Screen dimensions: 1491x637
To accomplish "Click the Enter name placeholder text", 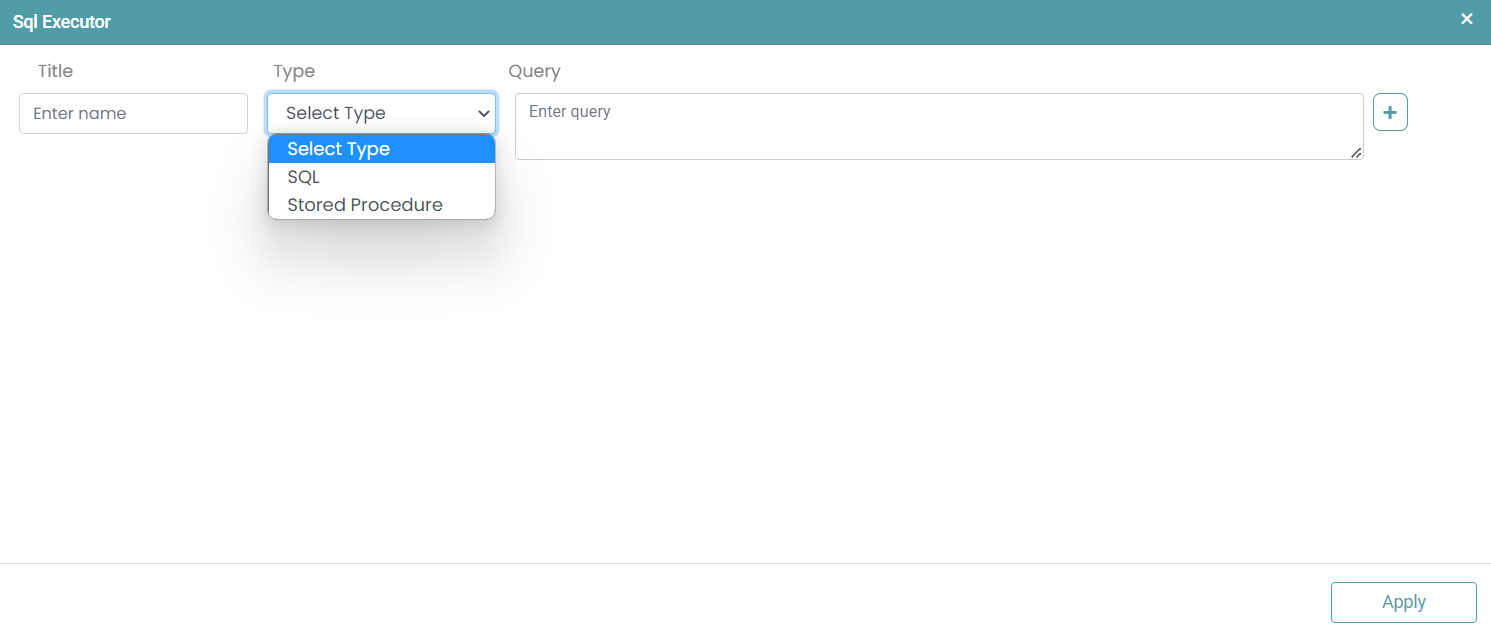I will coord(80,114).
